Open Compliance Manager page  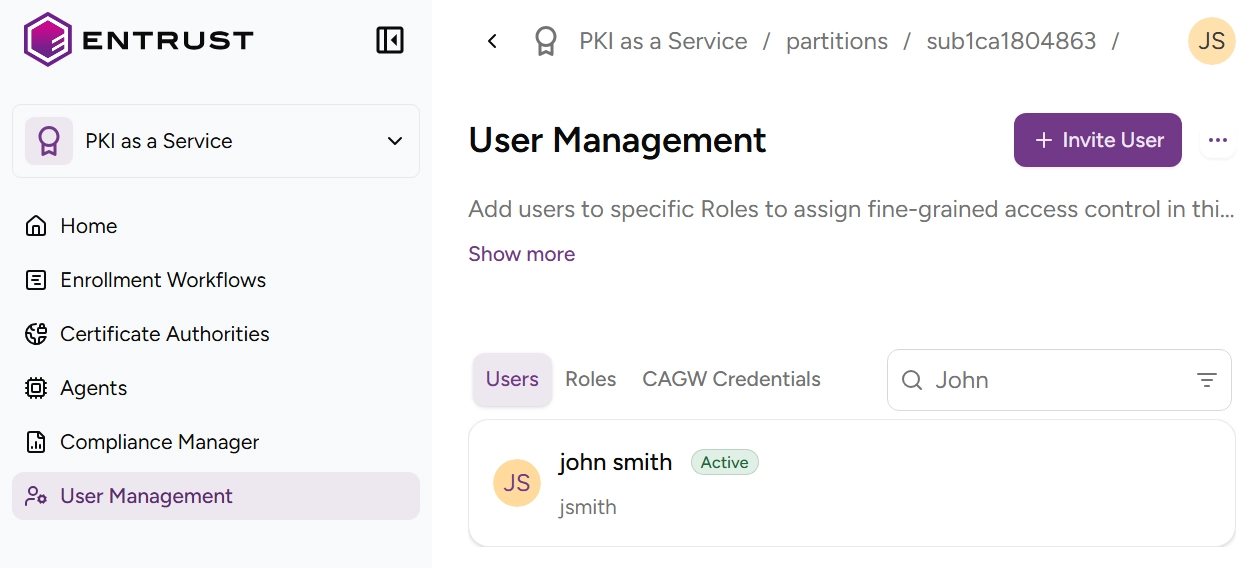point(216,442)
